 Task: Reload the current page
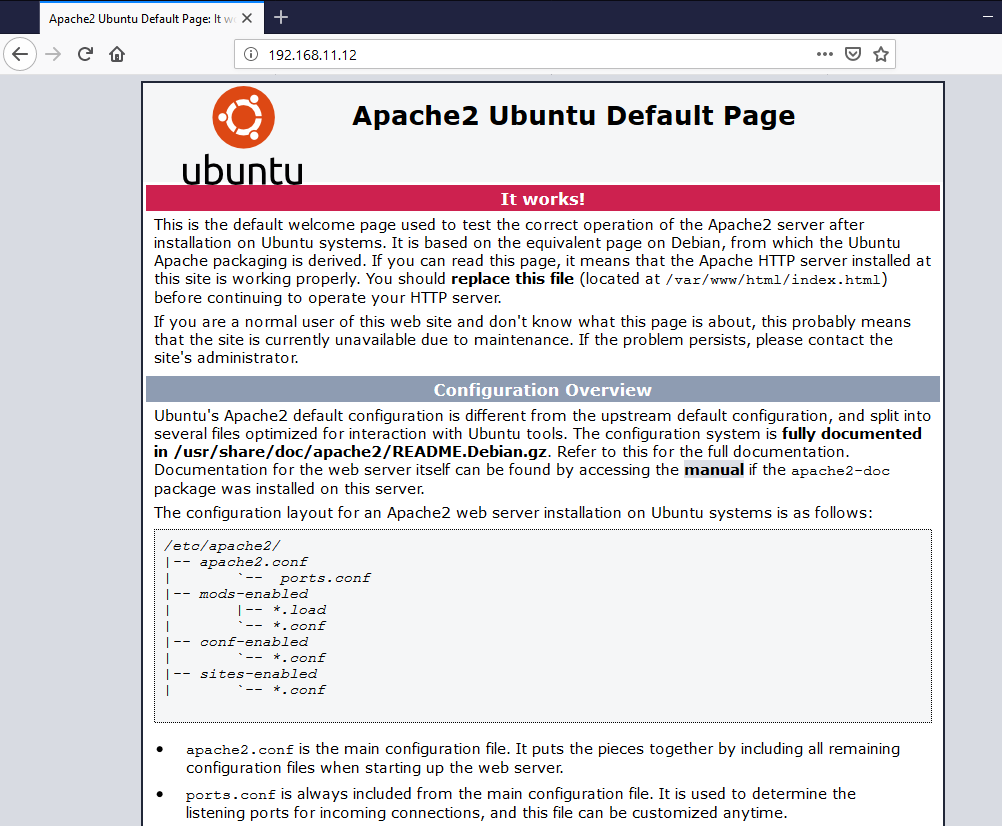pos(86,54)
